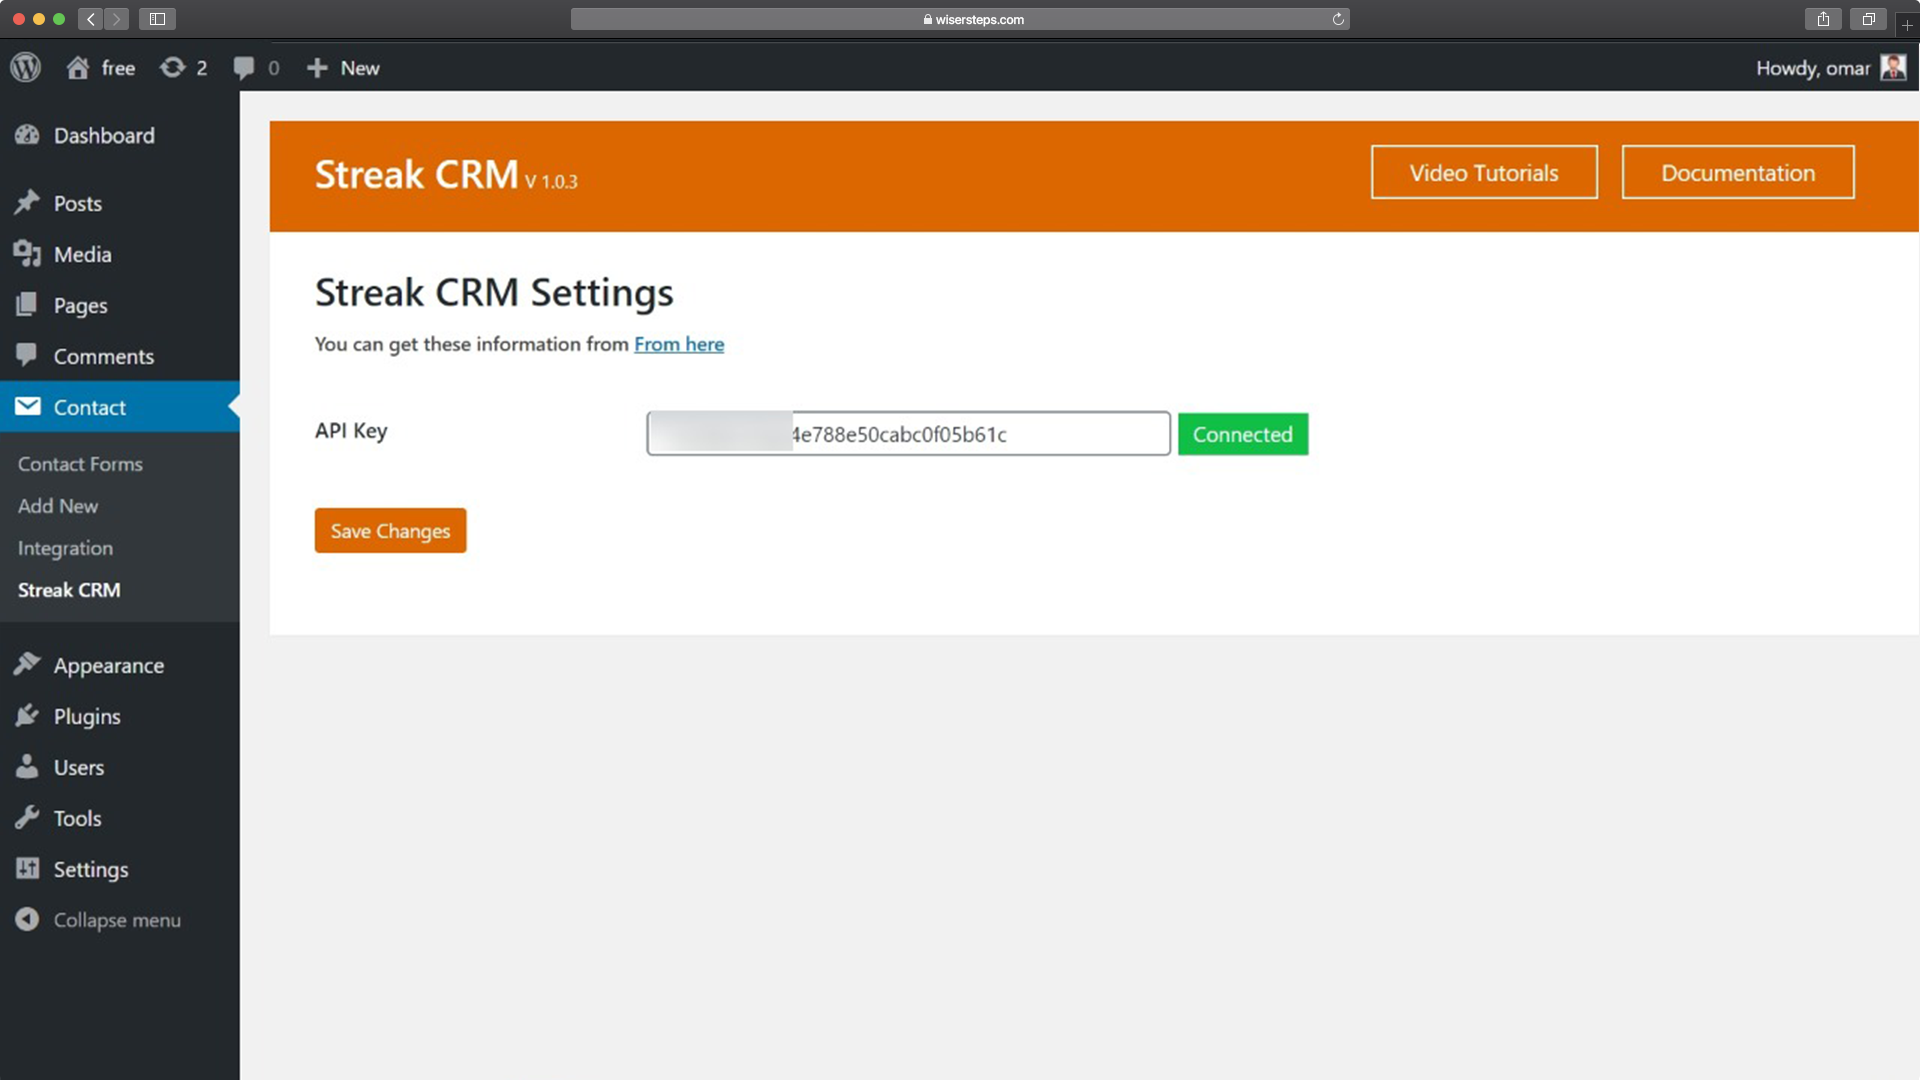Open the Settings menu item
This screenshot has width=1920, height=1080.
tap(120, 869)
